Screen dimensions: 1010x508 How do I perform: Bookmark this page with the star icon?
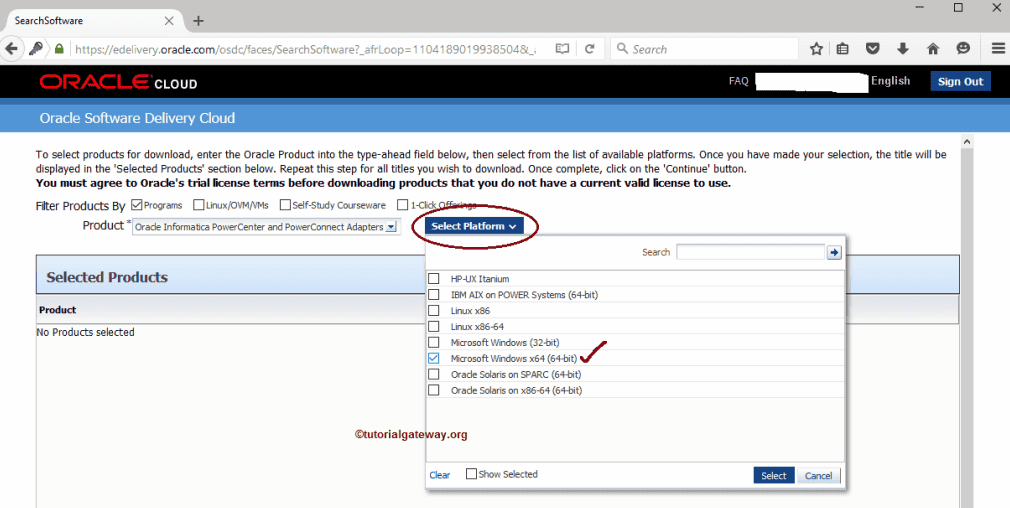816,49
